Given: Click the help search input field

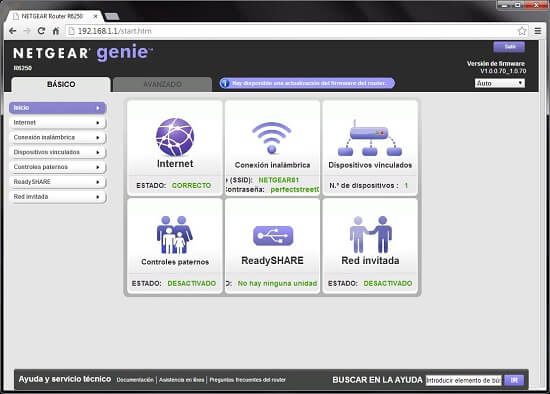Looking at the screenshot, I should click(463, 380).
